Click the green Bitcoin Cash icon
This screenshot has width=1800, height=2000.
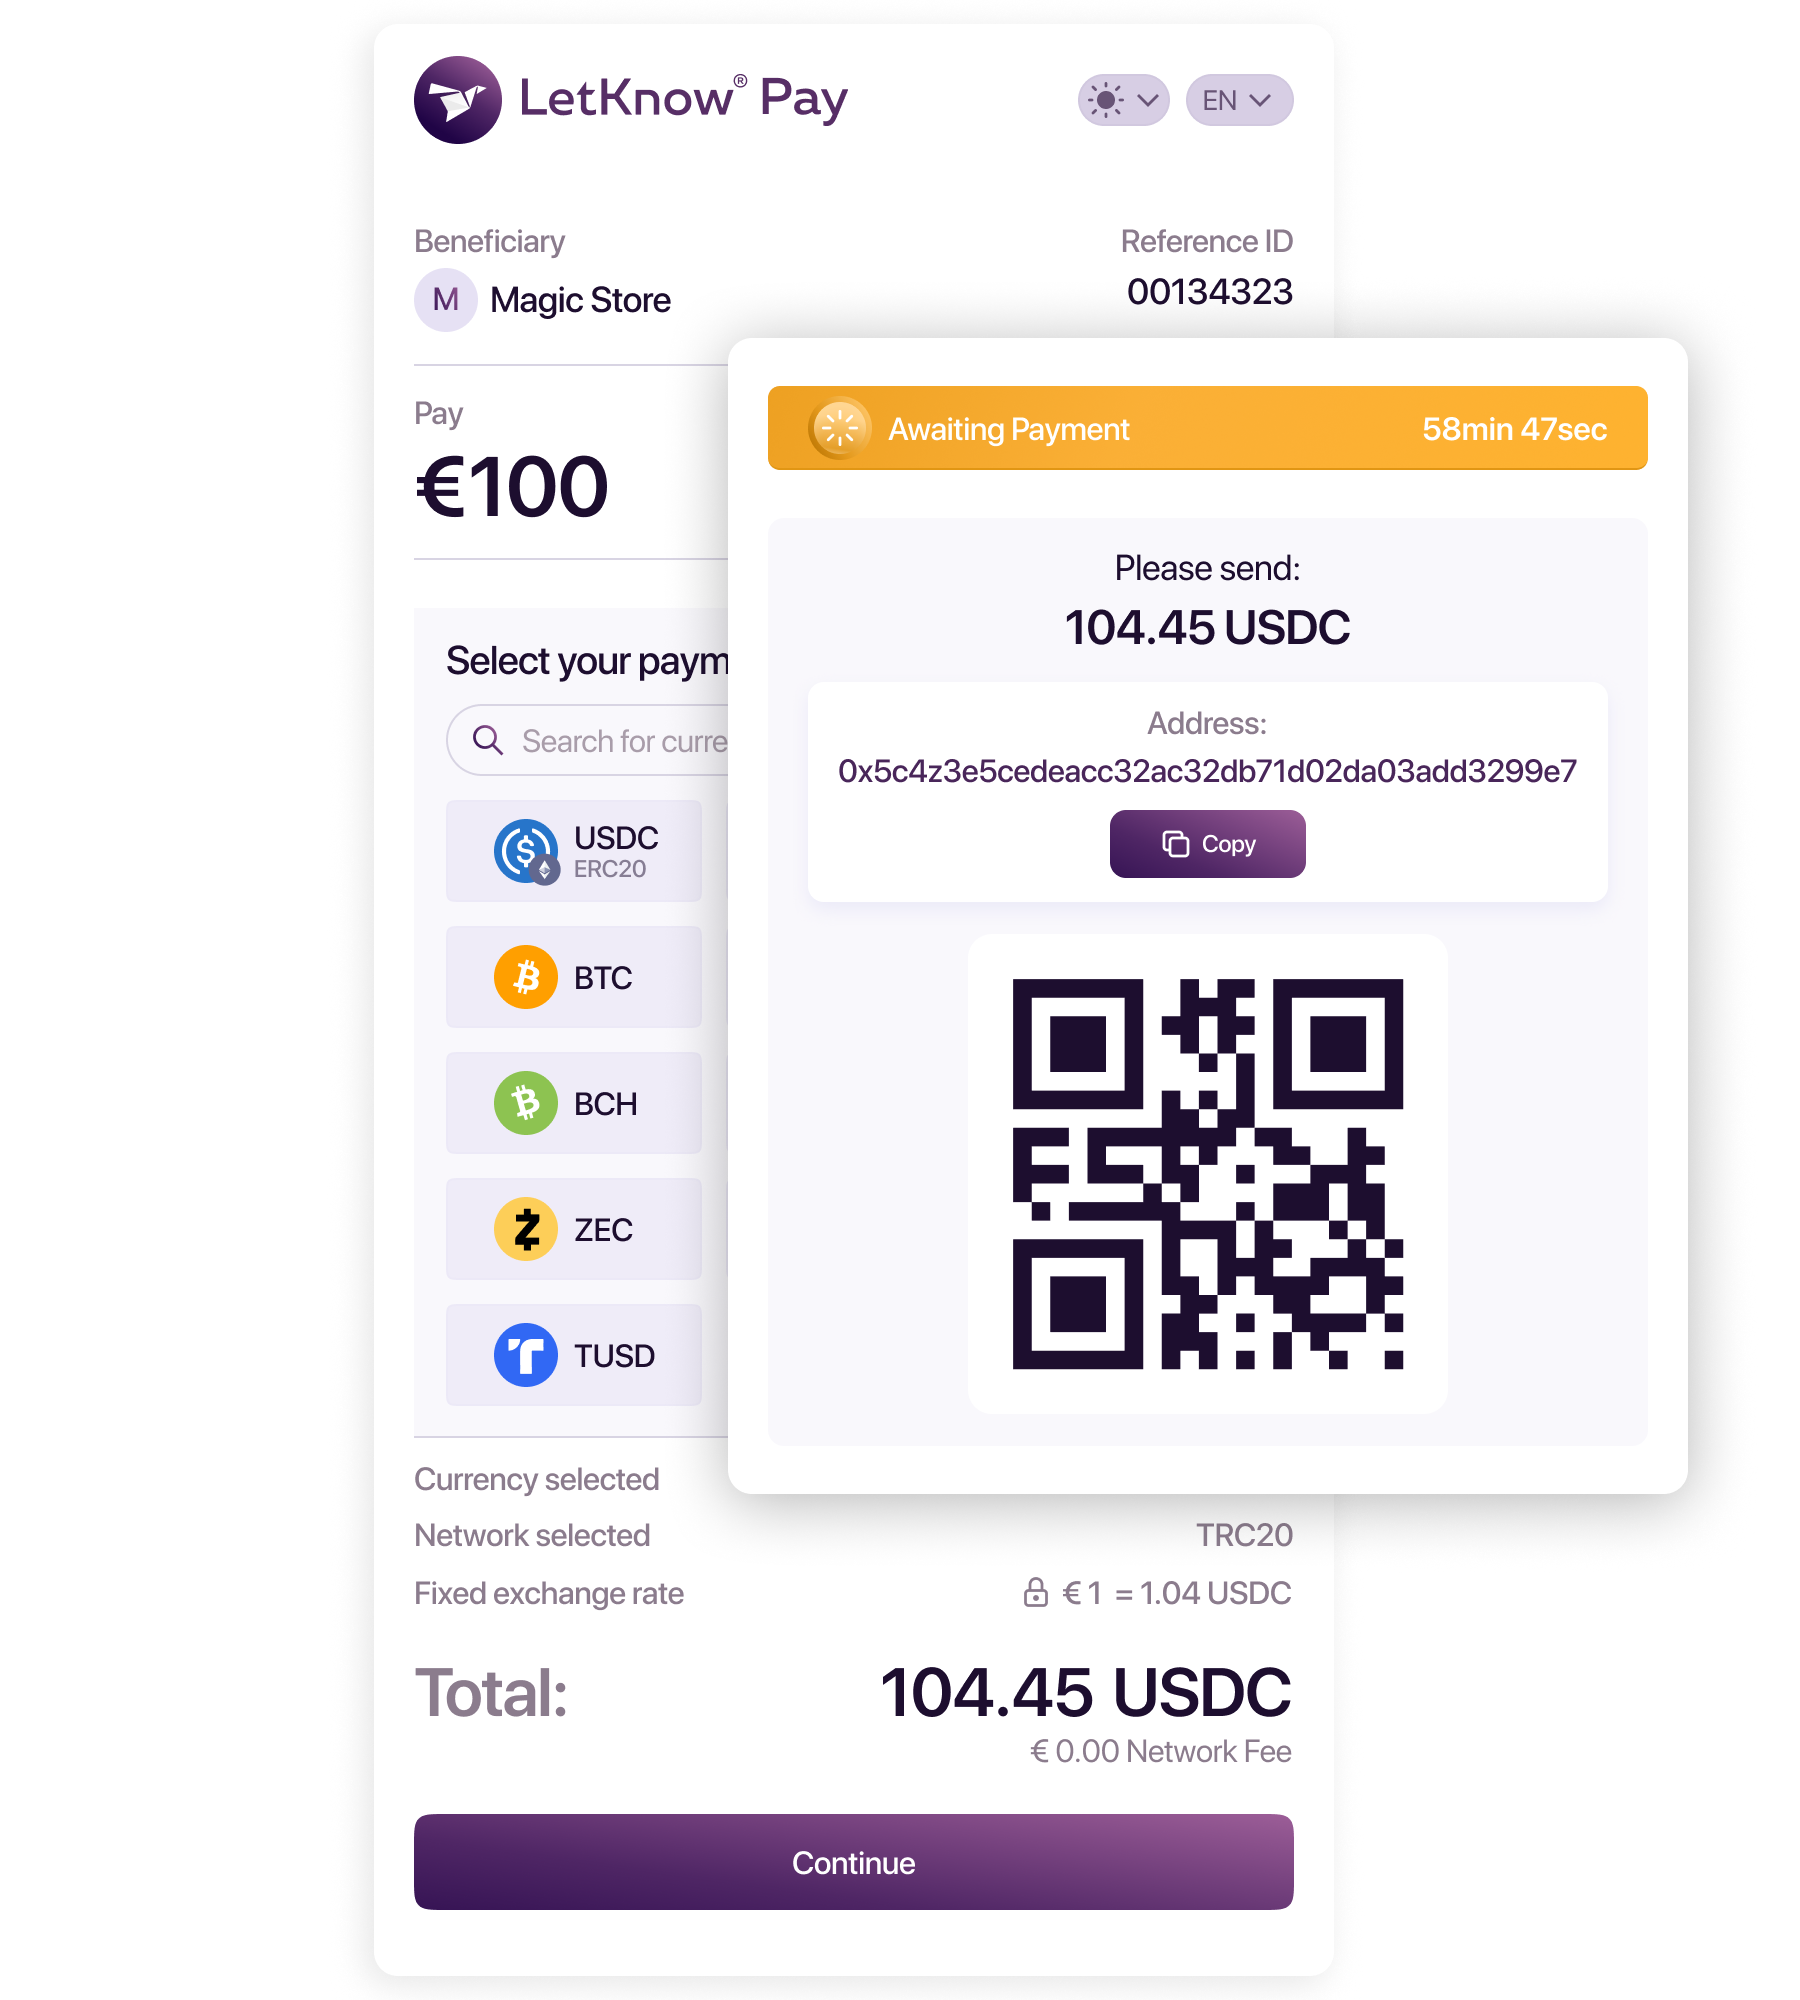pyautogui.click(x=526, y=1103)
